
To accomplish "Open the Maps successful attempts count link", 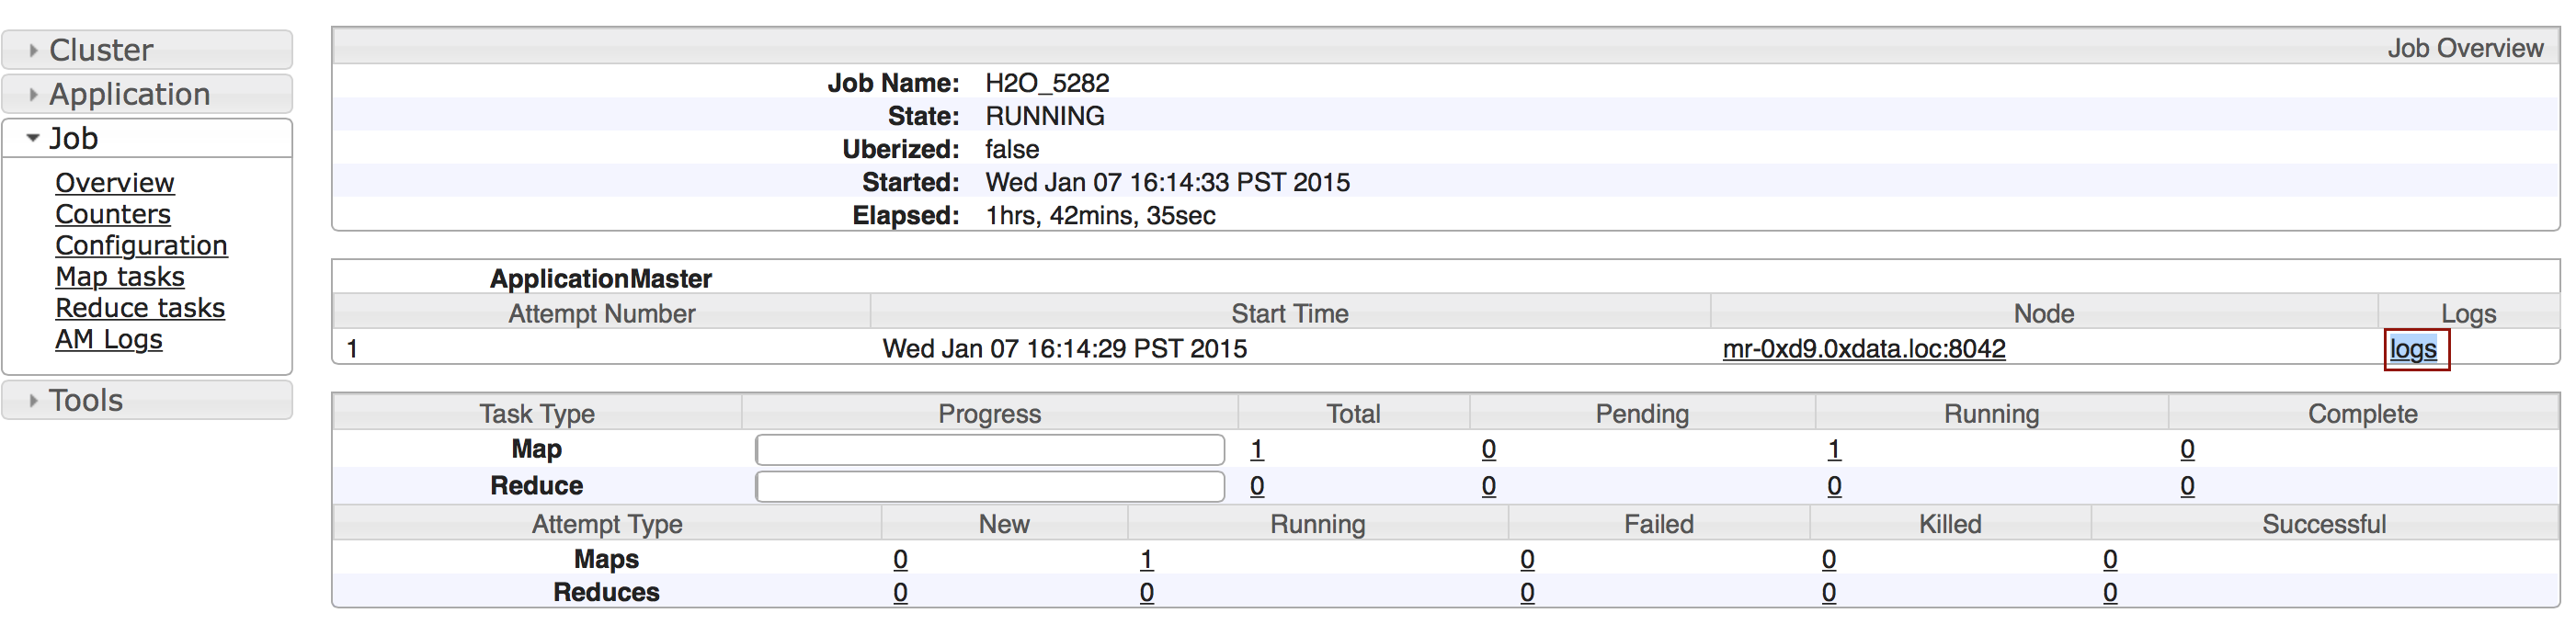I will [x=2109, y=560].
